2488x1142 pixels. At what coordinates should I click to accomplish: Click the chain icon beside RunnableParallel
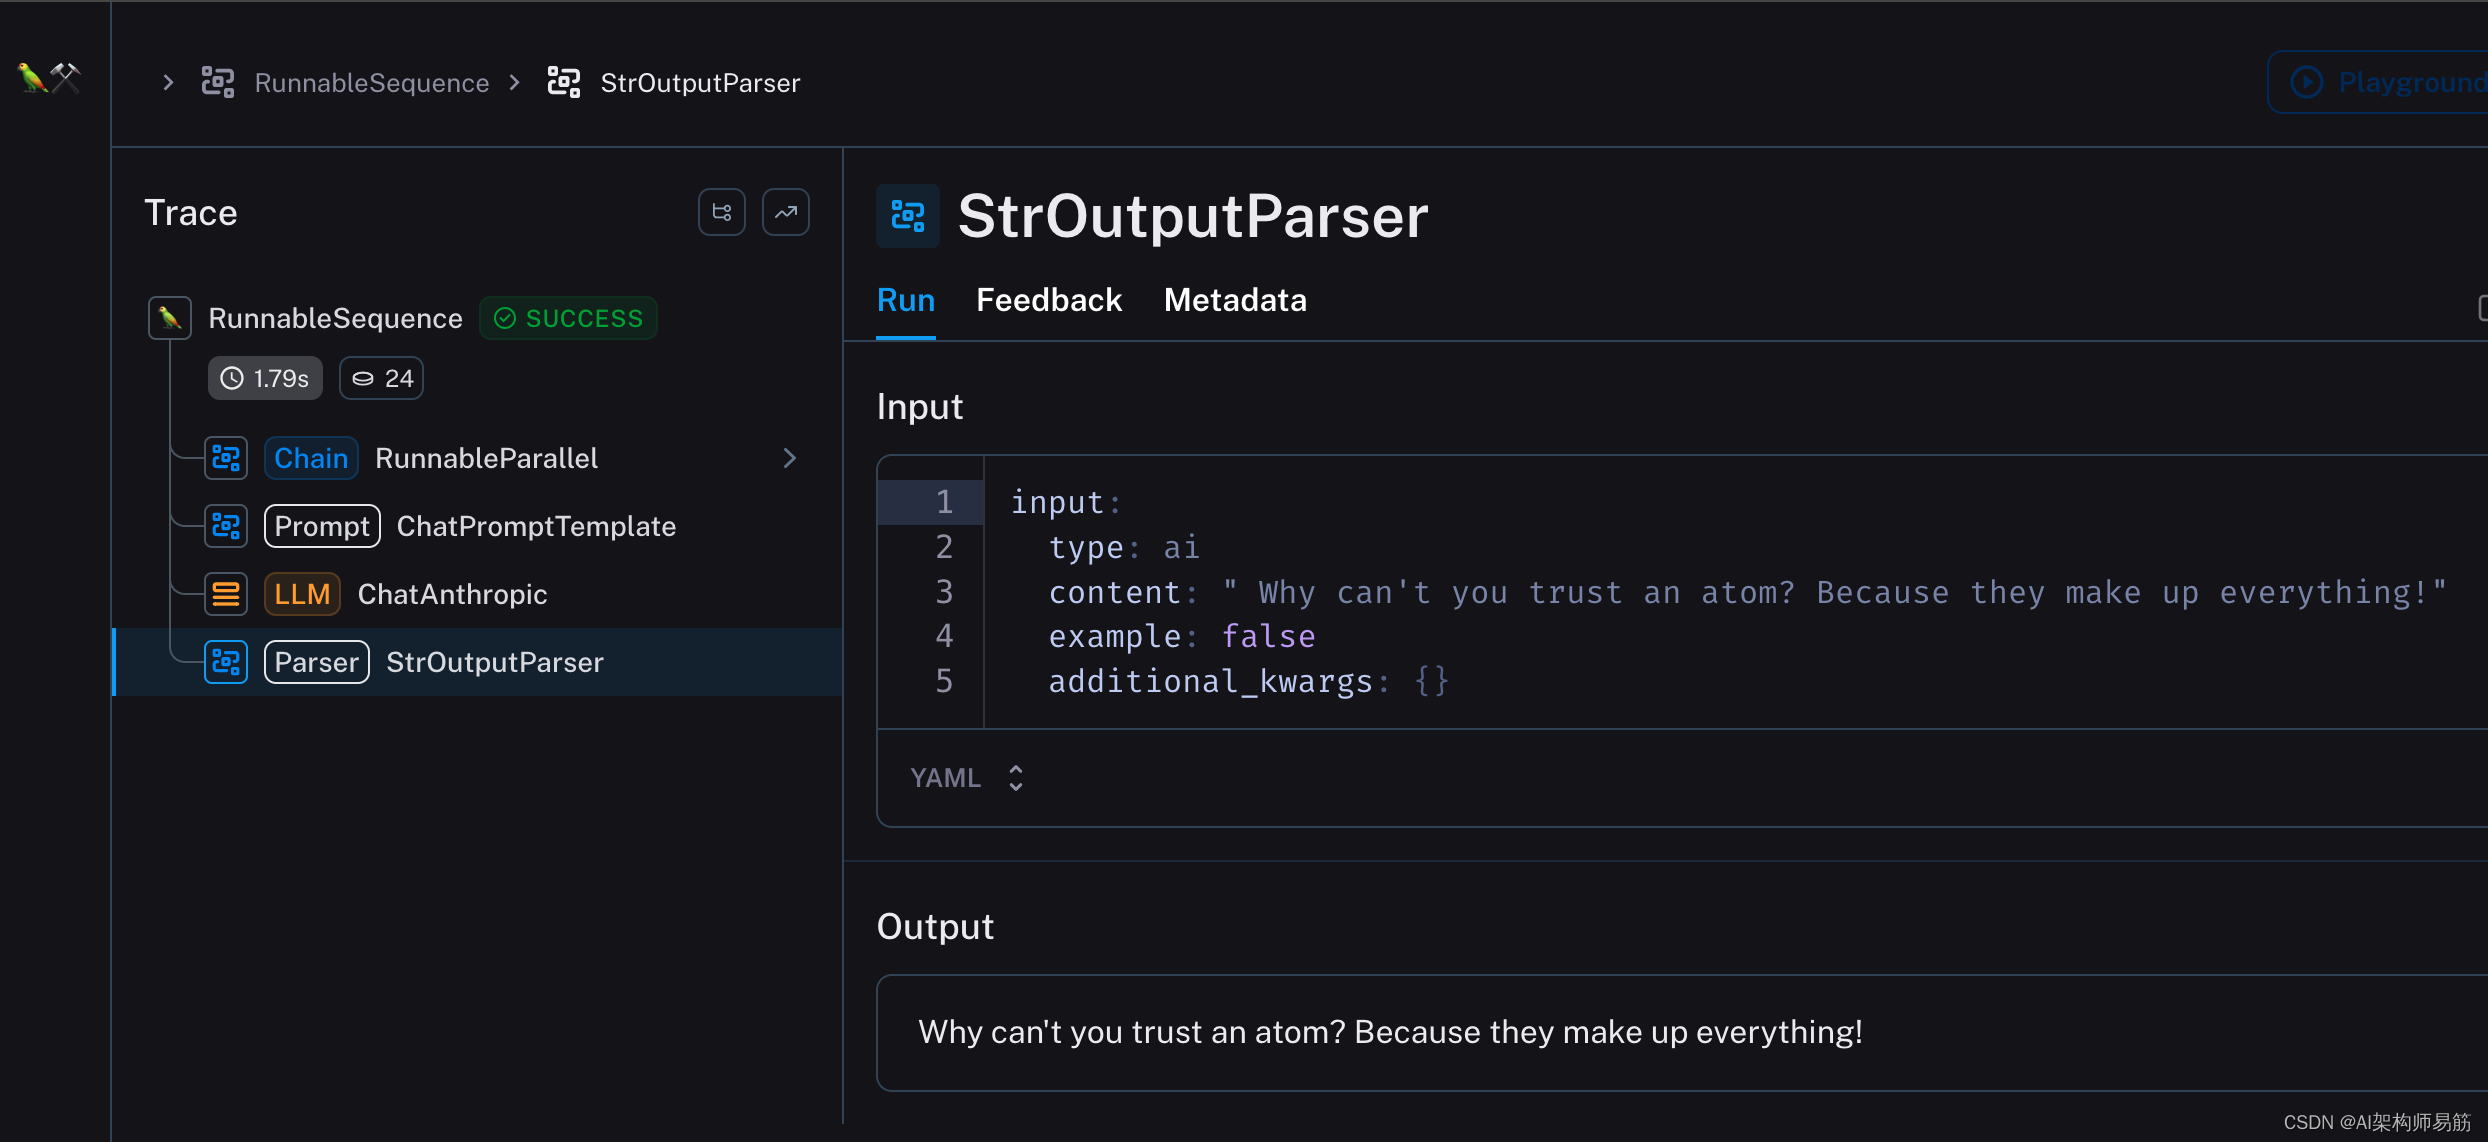tap(226, 458)
